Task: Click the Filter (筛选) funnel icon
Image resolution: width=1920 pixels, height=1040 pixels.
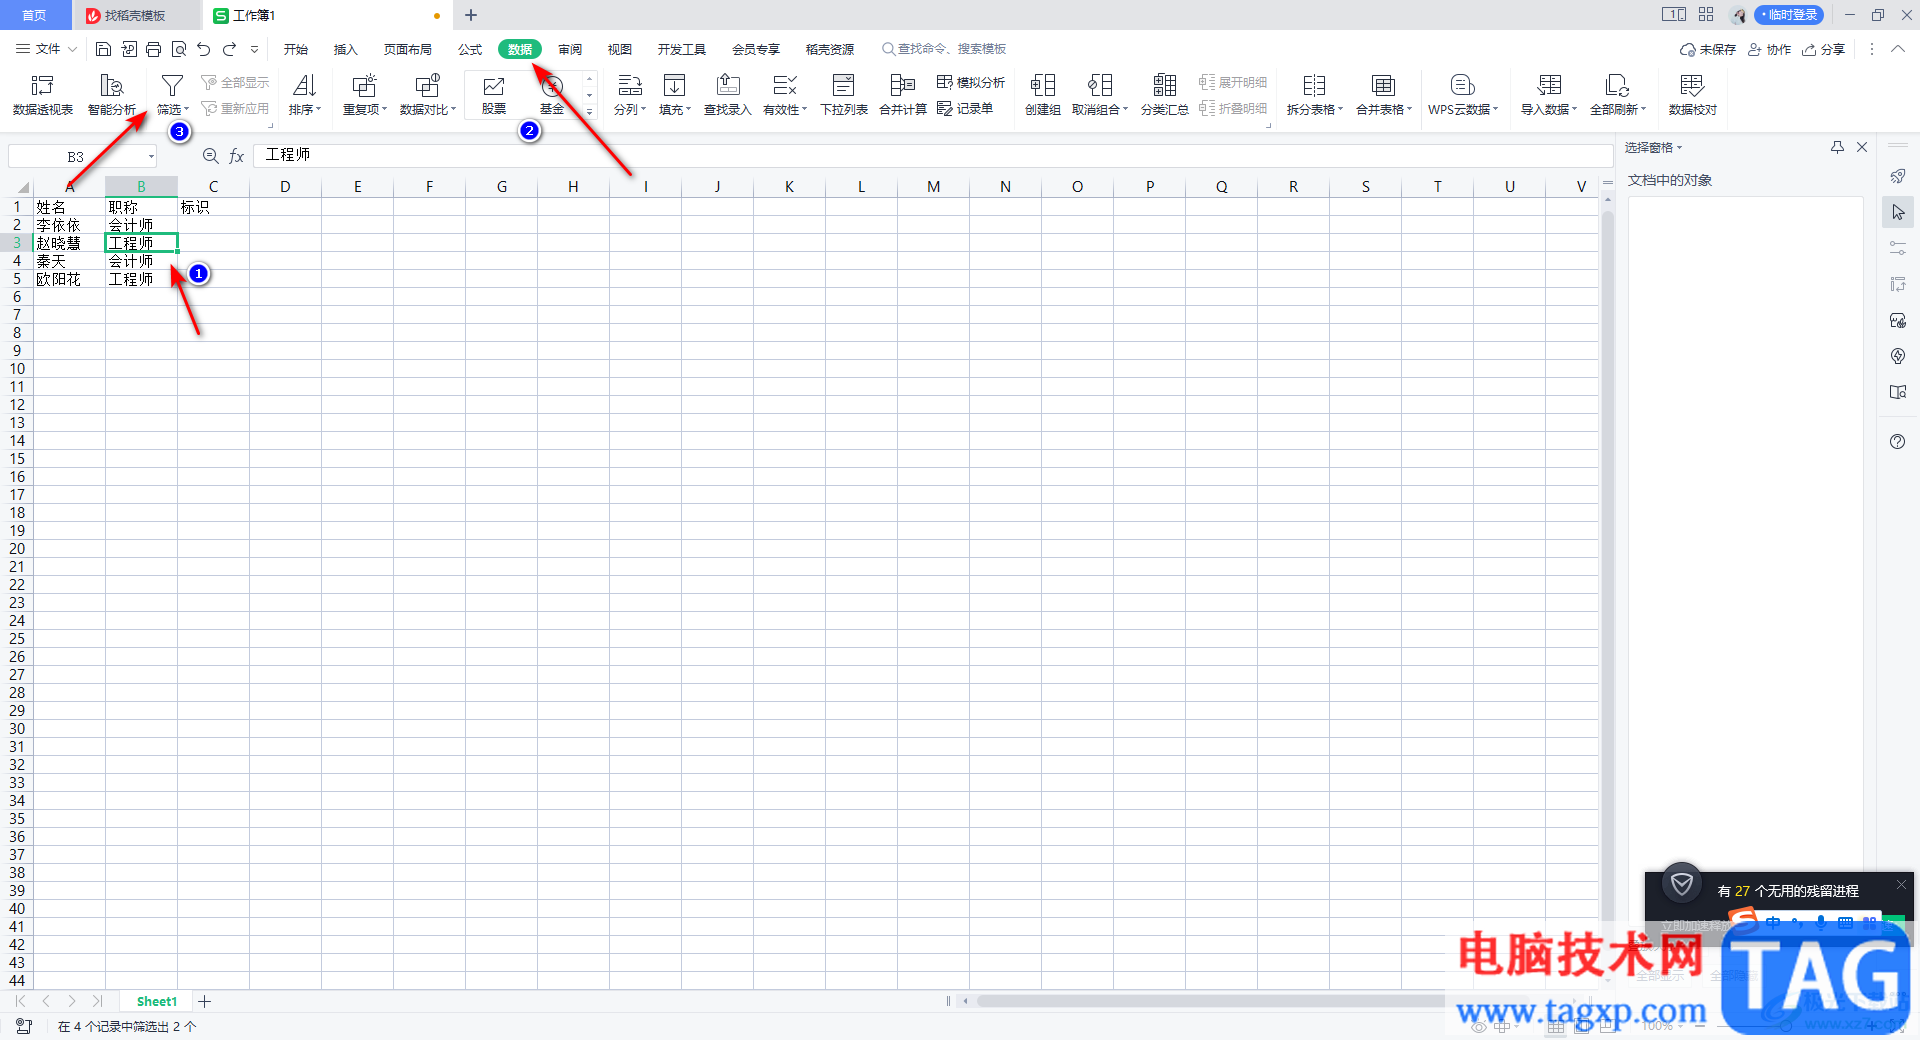Action: 172,86
